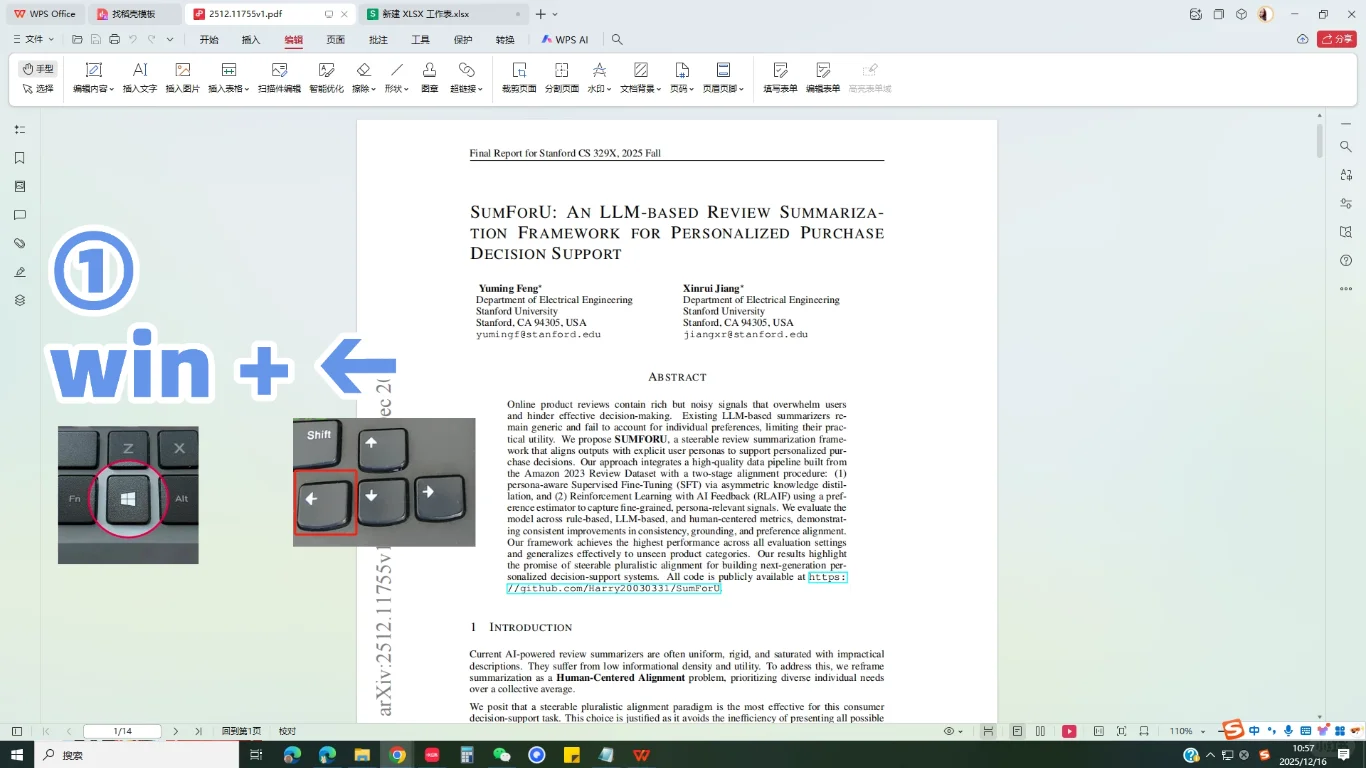Open the 110% zoom level dropdown
The width and height of the screenshot is (1366, 768).
1186,731
